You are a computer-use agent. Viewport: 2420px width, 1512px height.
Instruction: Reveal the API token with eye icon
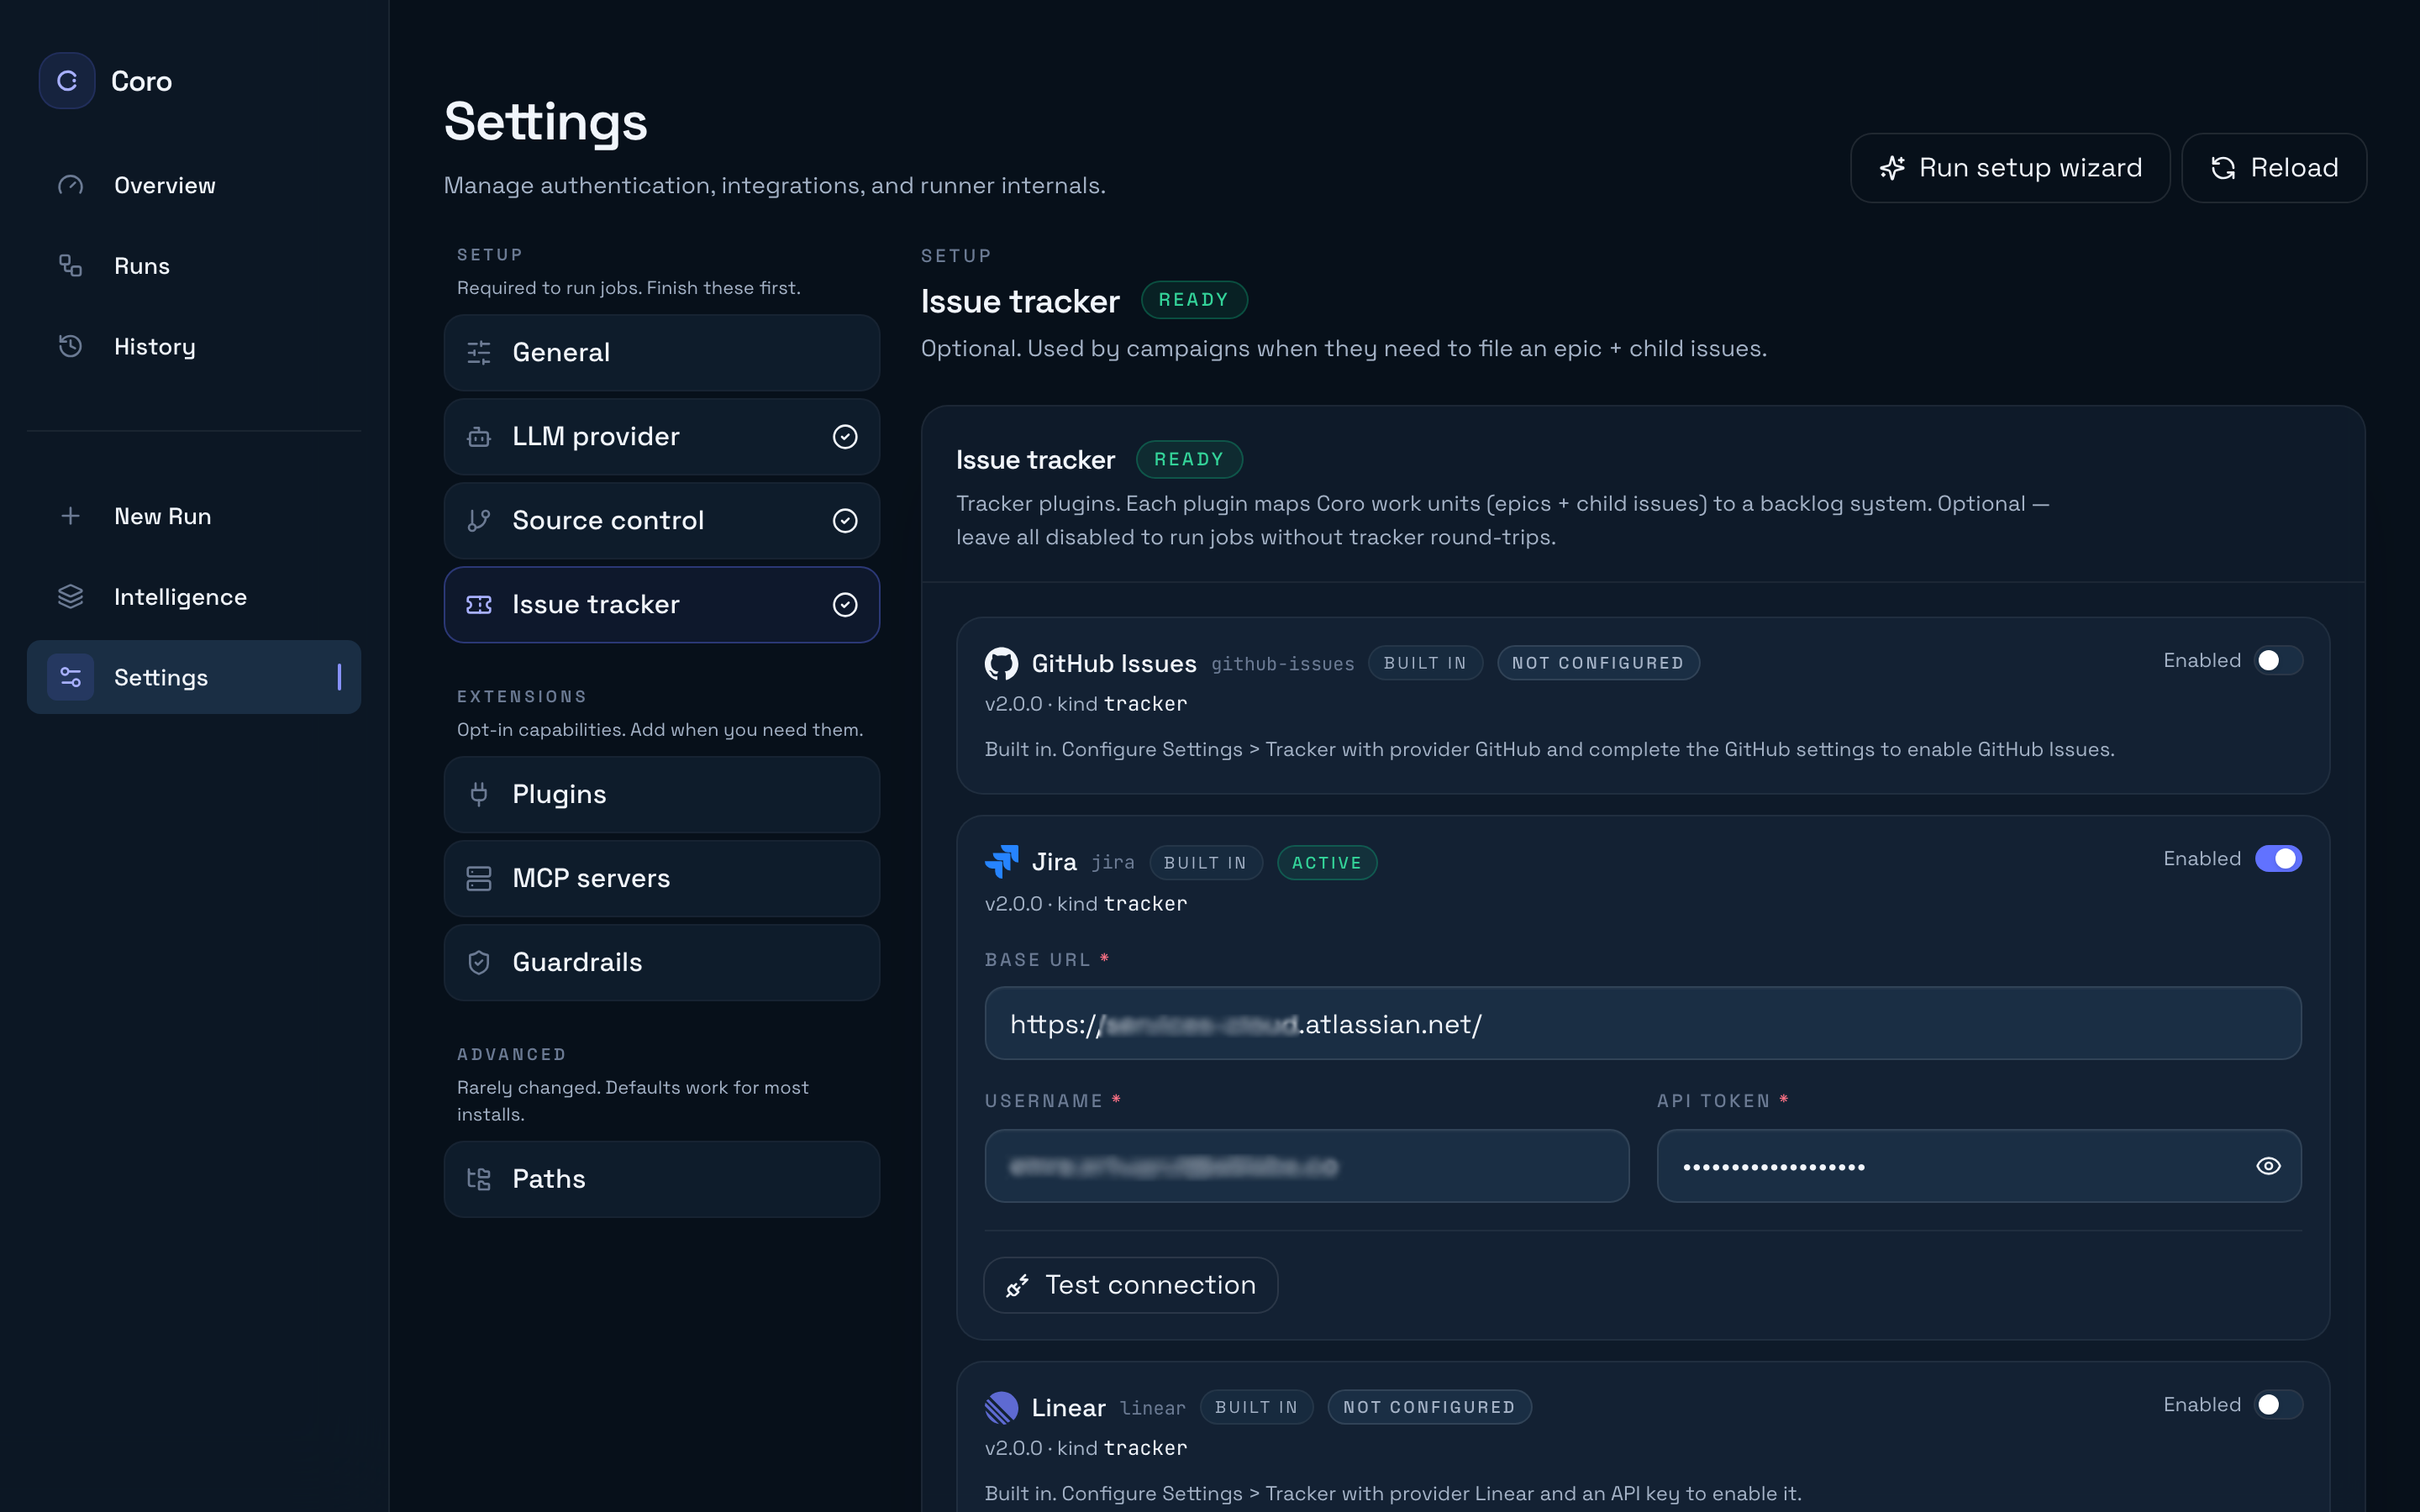coord(2268,1166)
